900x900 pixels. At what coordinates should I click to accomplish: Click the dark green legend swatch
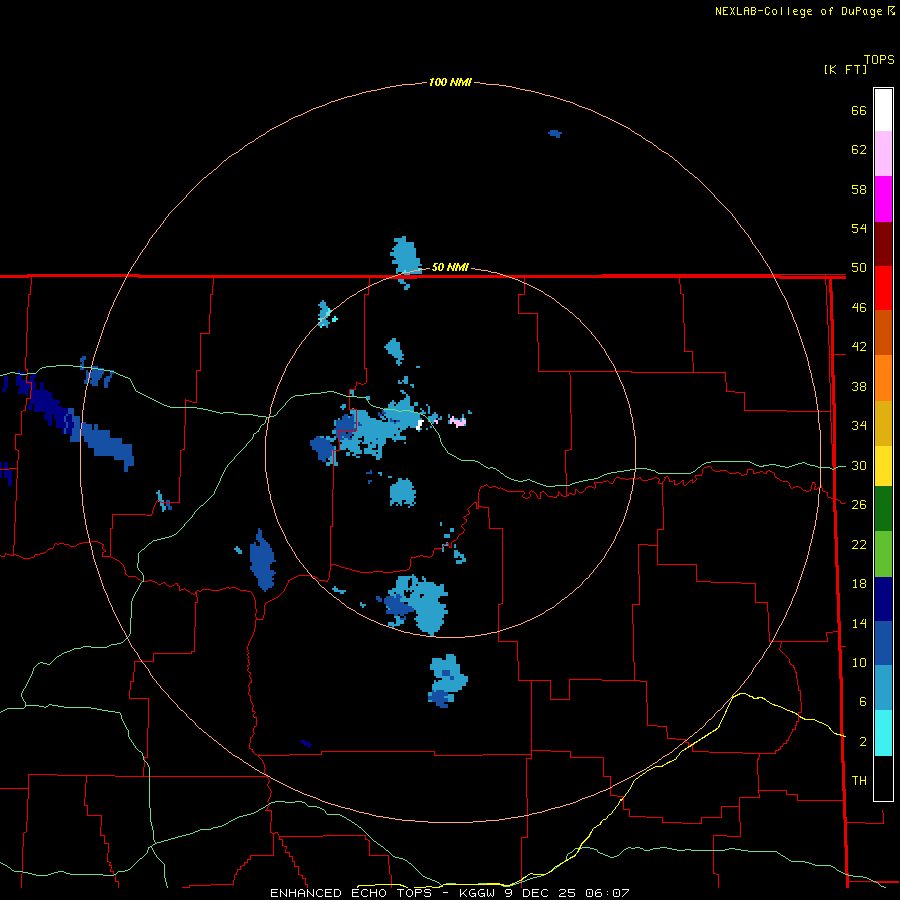883,509
